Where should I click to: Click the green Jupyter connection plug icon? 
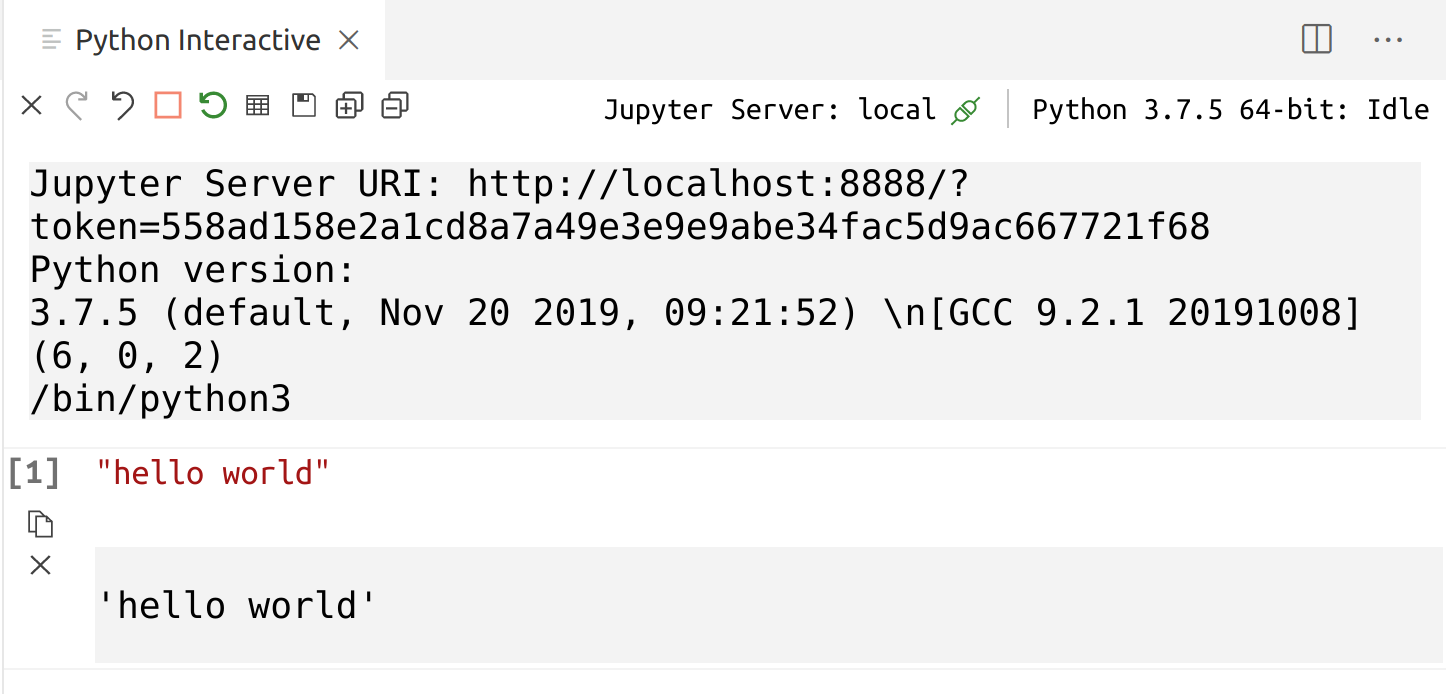965,110
